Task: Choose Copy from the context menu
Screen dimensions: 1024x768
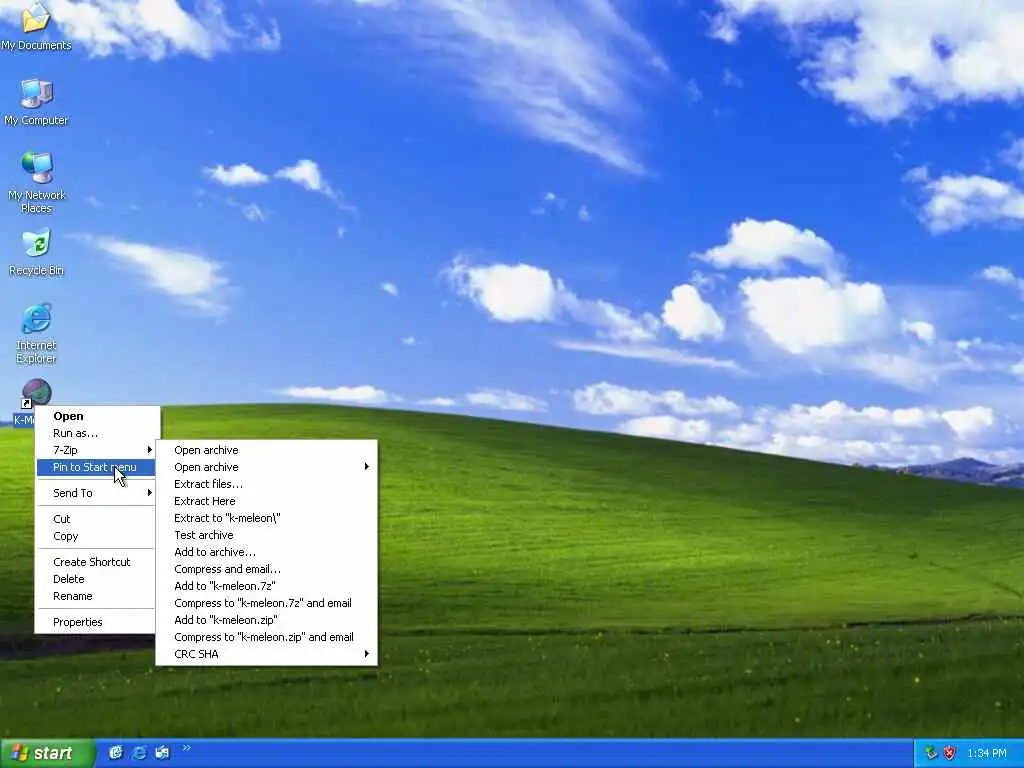Action: pos(95,536)
